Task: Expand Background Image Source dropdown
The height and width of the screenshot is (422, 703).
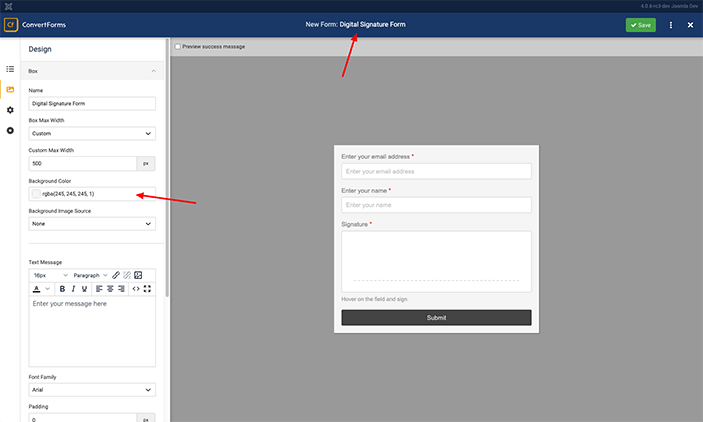Action: click(92, 224)
